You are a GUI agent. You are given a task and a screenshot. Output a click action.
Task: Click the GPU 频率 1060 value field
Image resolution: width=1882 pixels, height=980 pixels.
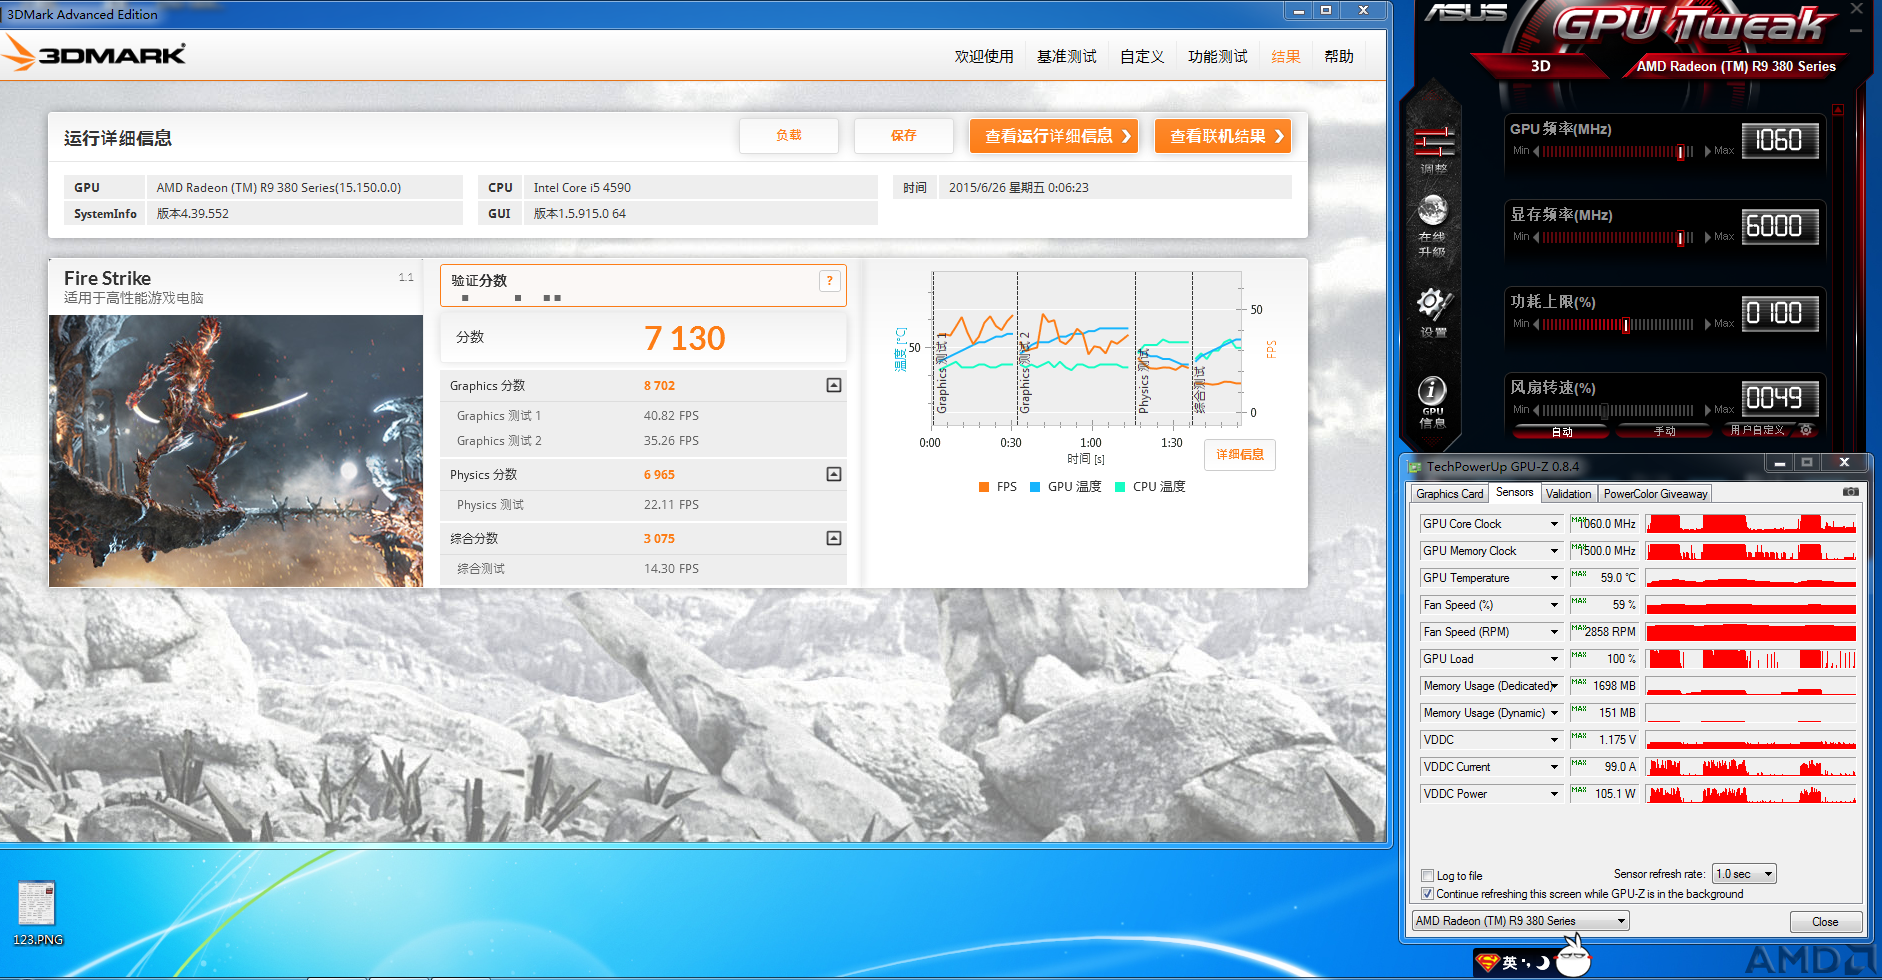coord(1780,141)
